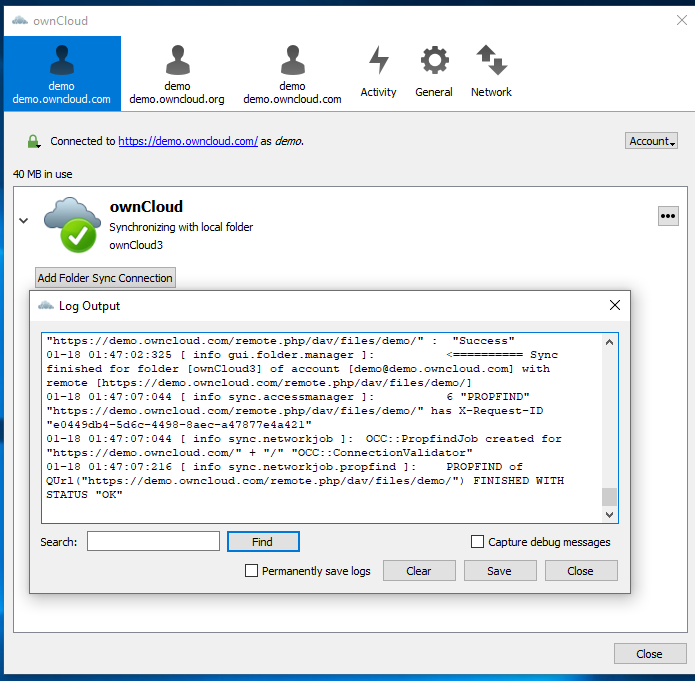Enable Capture debug messages checkbox
This screenshot has height=681, width=695.
click(477, 541)
